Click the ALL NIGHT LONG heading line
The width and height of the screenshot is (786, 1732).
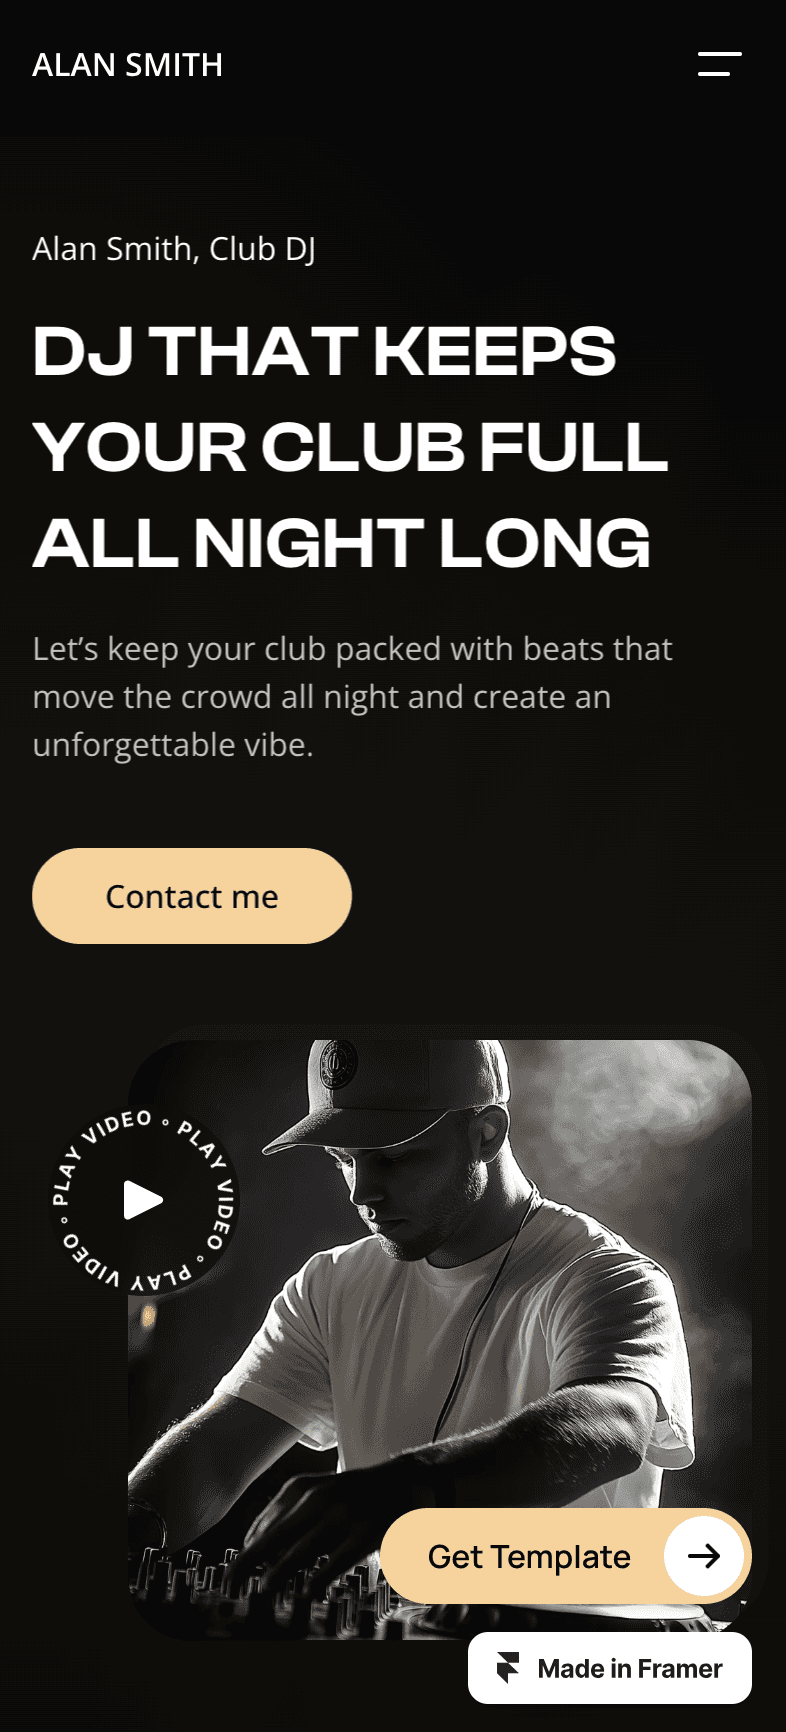341,543
